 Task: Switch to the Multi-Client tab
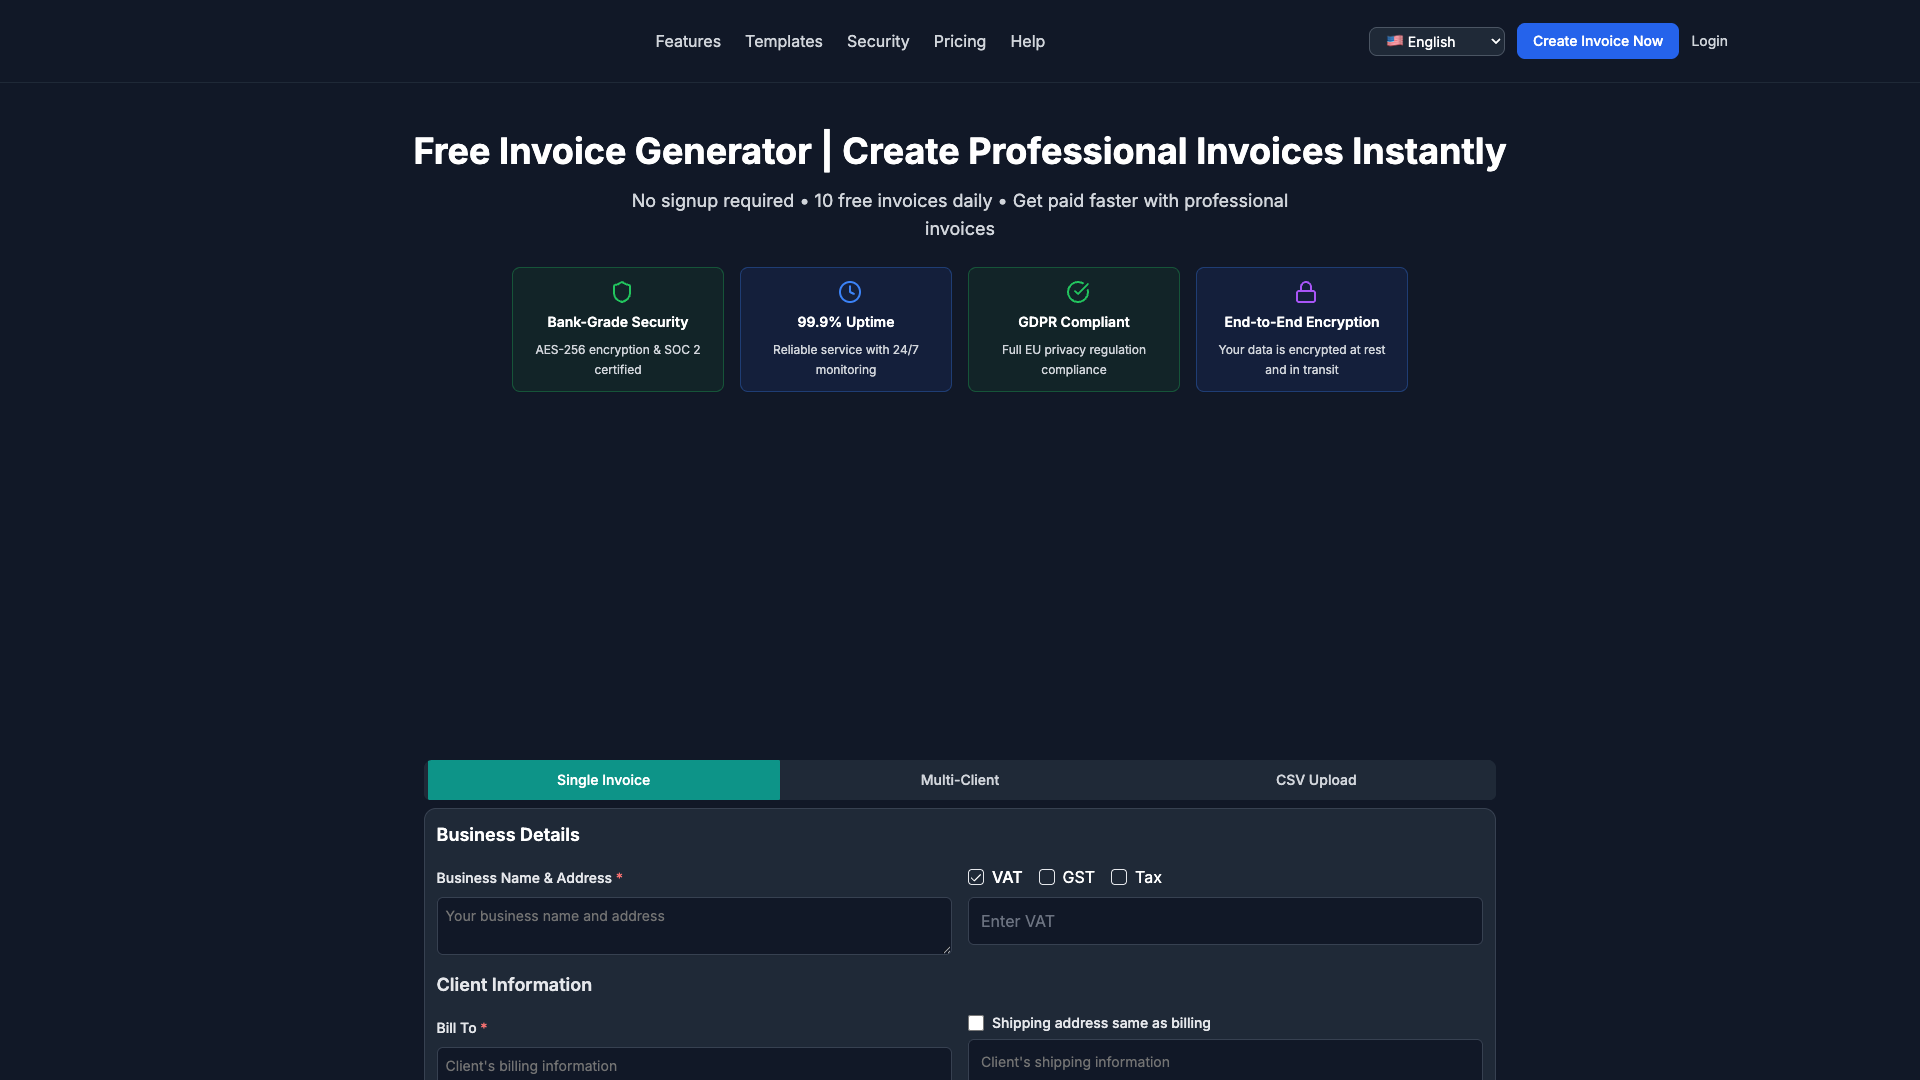pos(959,780)
